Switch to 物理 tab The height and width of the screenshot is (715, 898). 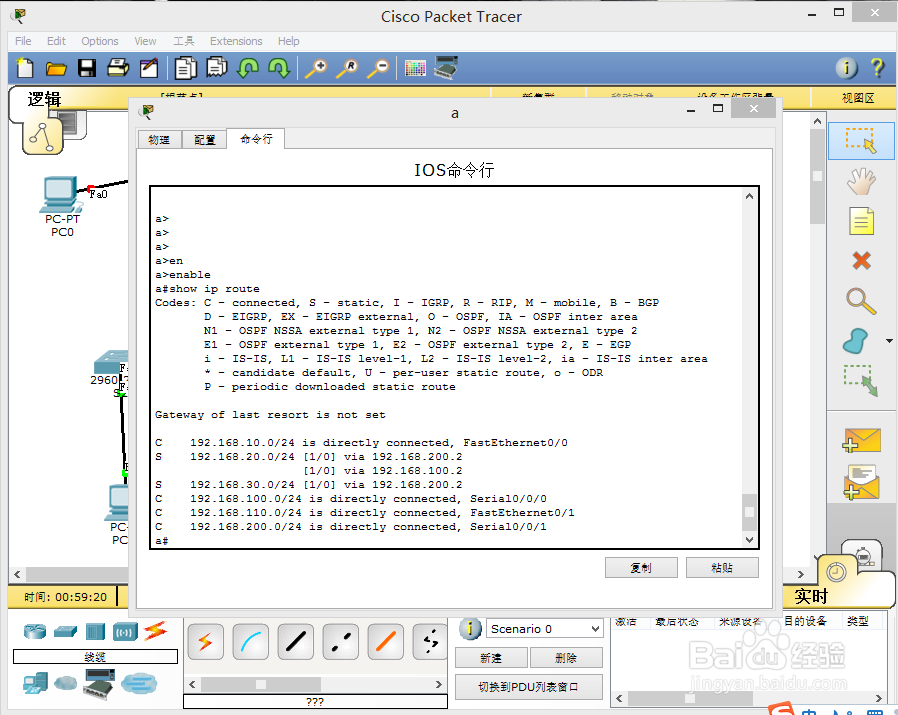click(159, 140)
